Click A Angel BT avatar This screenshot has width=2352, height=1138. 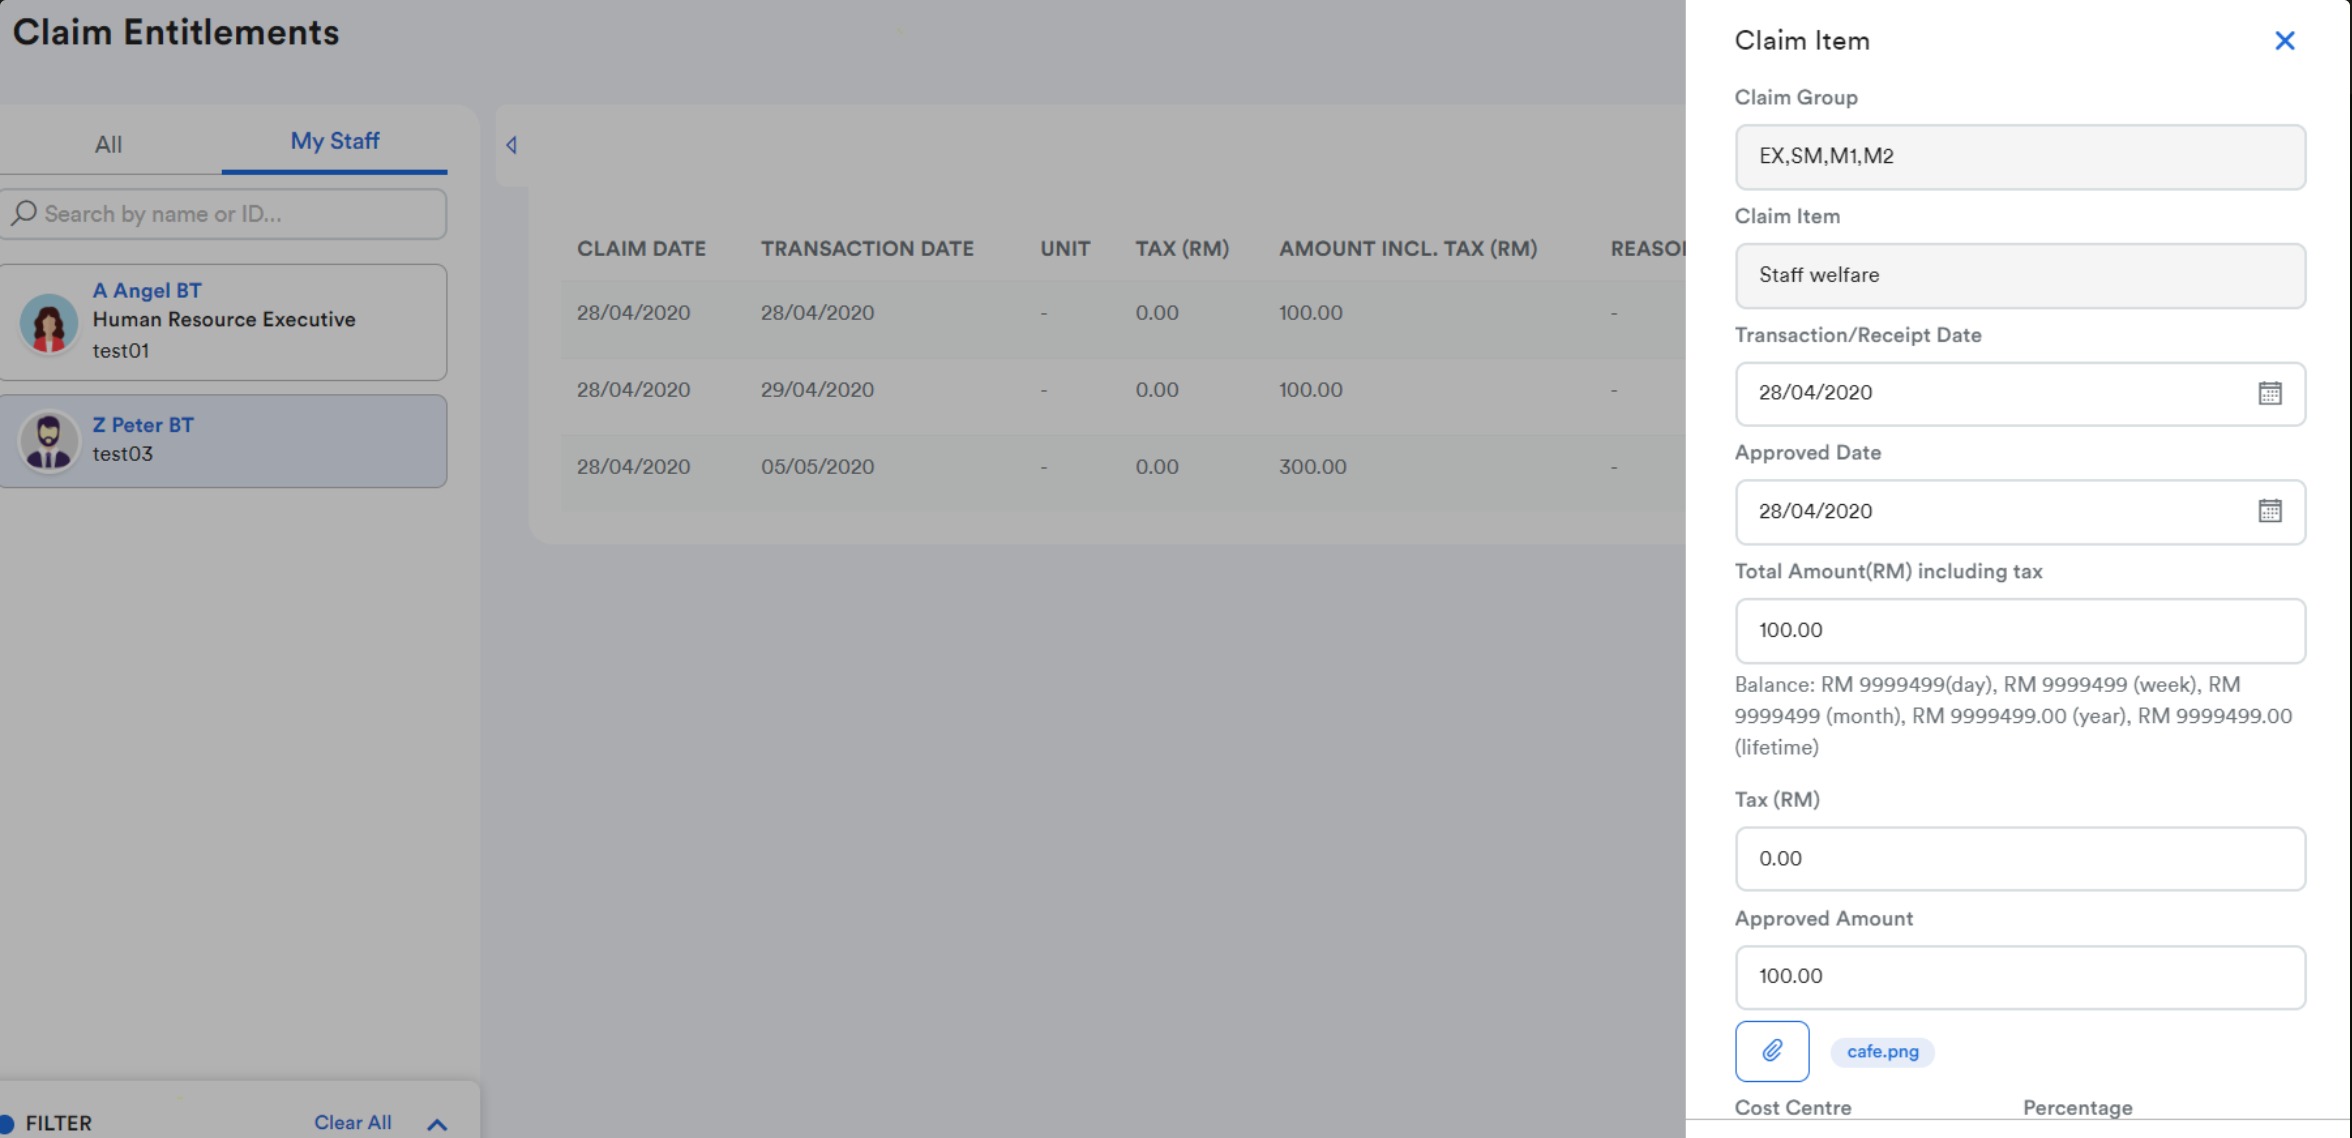[48, 322]
